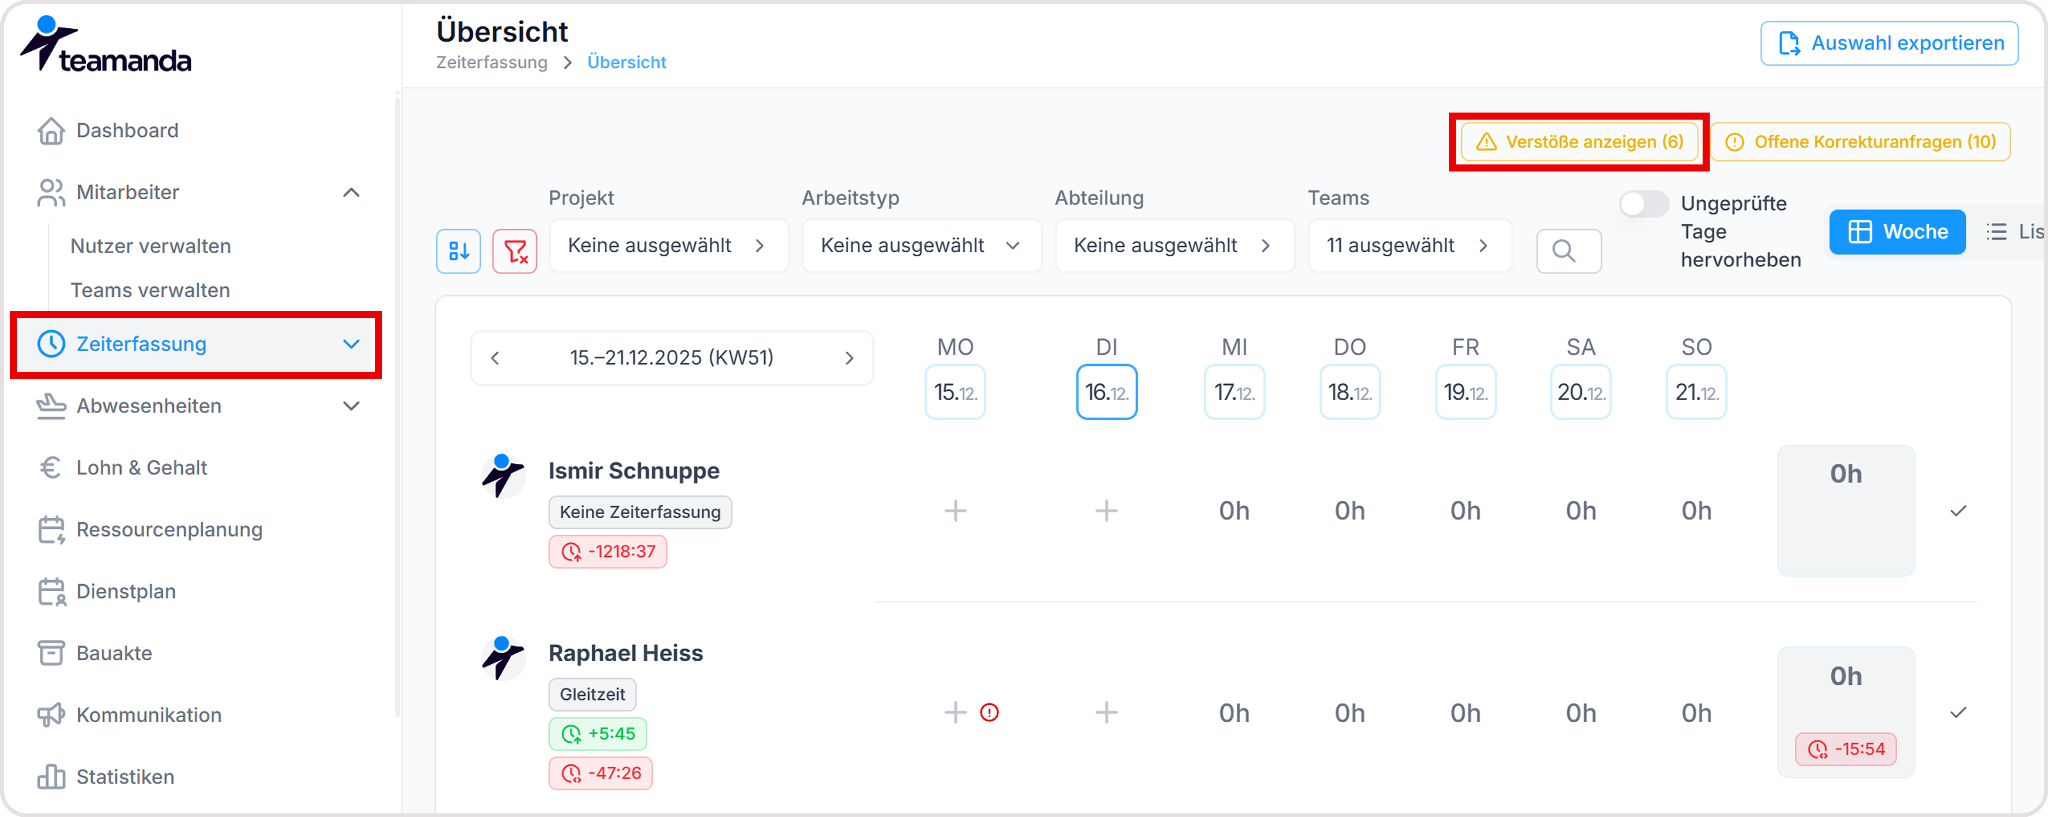Viewport: 2048px width, 817px height.
Task: Collapse the Mitarbeiter menu chevron
Action: tap(351, 193)
